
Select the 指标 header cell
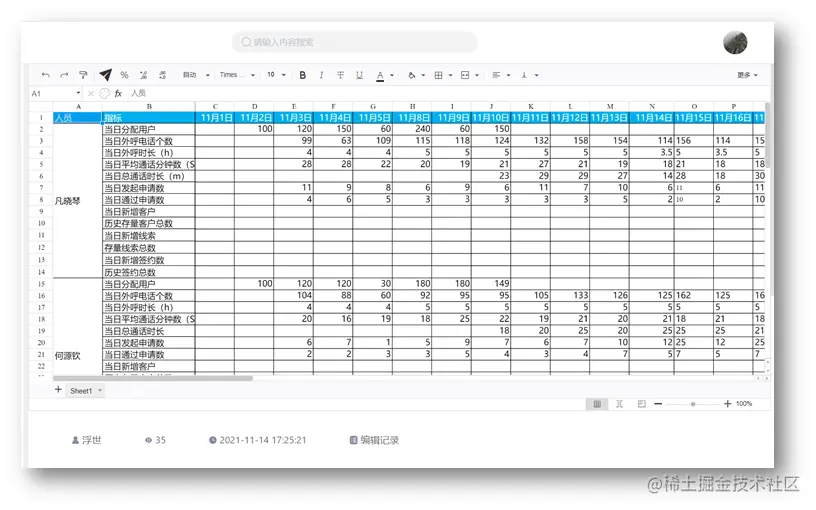(149, 118)
